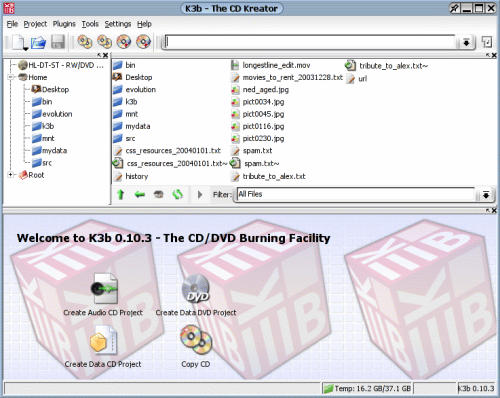Open the Tools menu

click(x=90, y=24)
